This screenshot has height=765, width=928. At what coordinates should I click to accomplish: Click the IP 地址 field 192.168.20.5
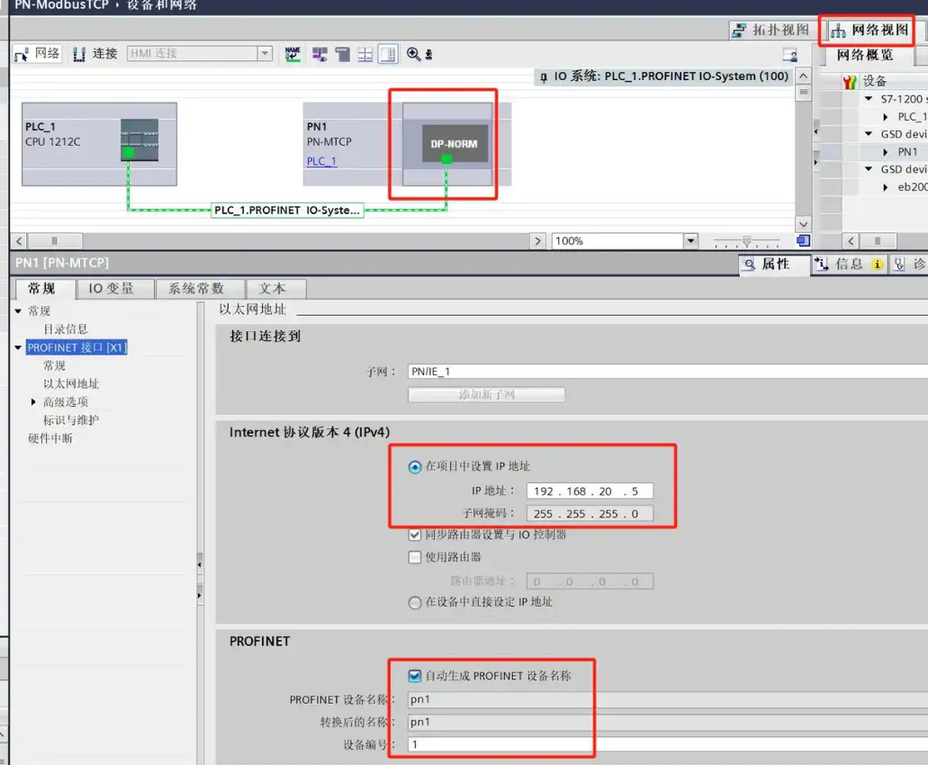point(589,491)
